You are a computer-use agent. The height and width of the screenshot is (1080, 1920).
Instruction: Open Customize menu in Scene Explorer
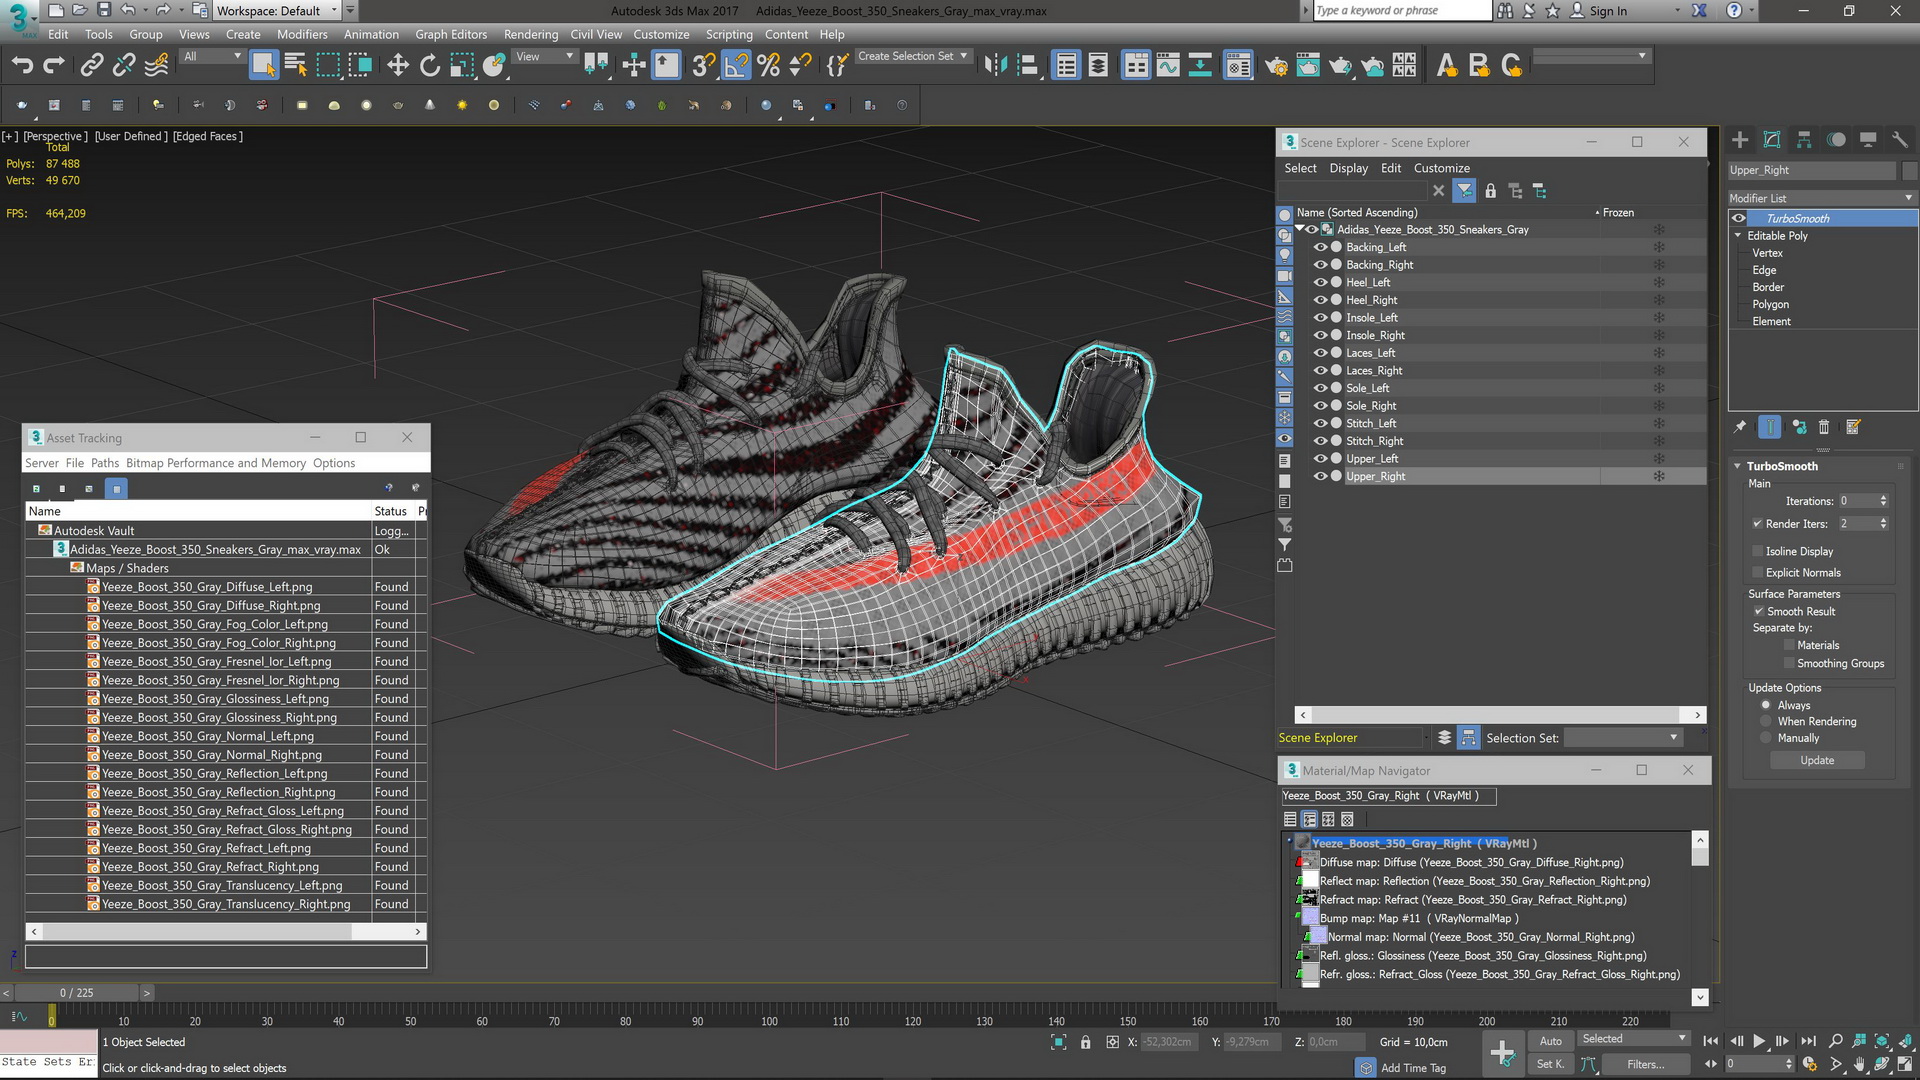(x=1441, y=168)
